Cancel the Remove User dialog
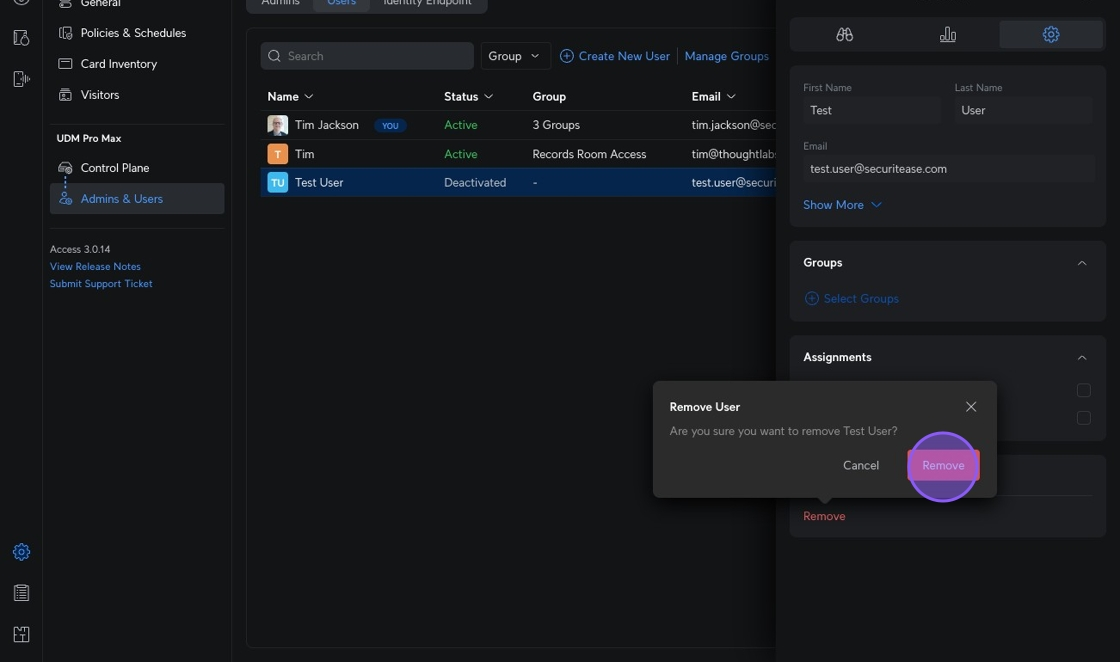Screen dimensions: 1120x662 pyautogui.click(x=860, y=465)
